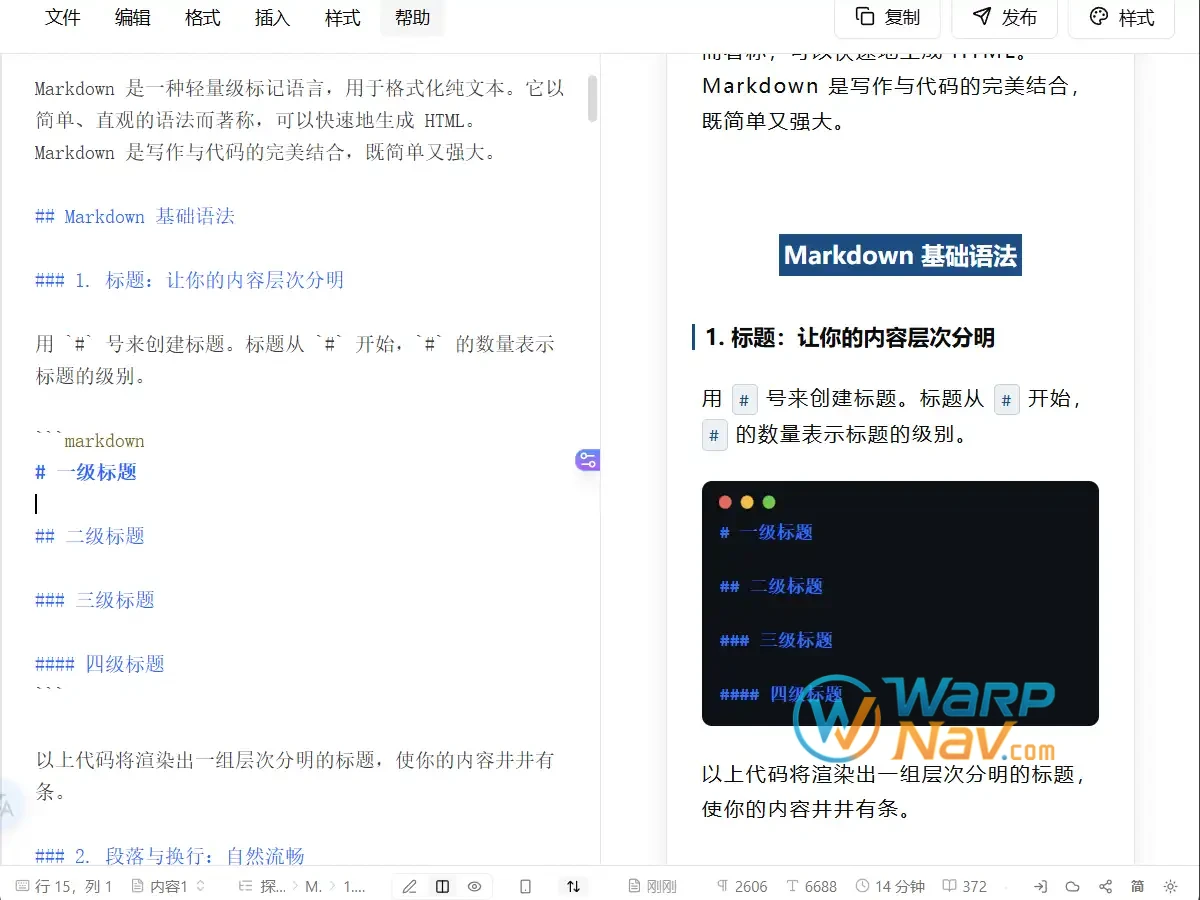Click the 样式 button with palette icon
1200x900 pixels.
[1122, 17]
